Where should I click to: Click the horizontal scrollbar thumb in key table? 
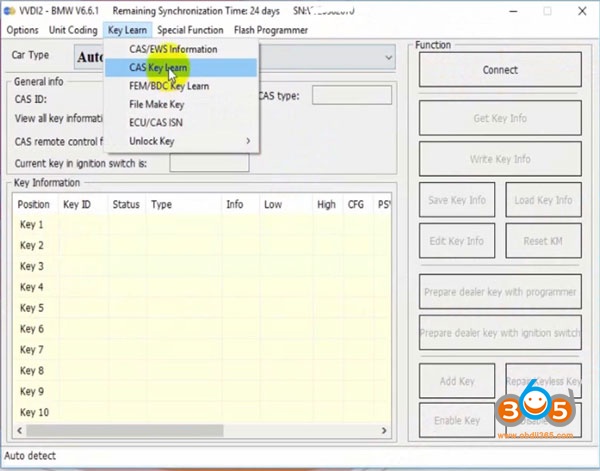click(x=125, y=430)
